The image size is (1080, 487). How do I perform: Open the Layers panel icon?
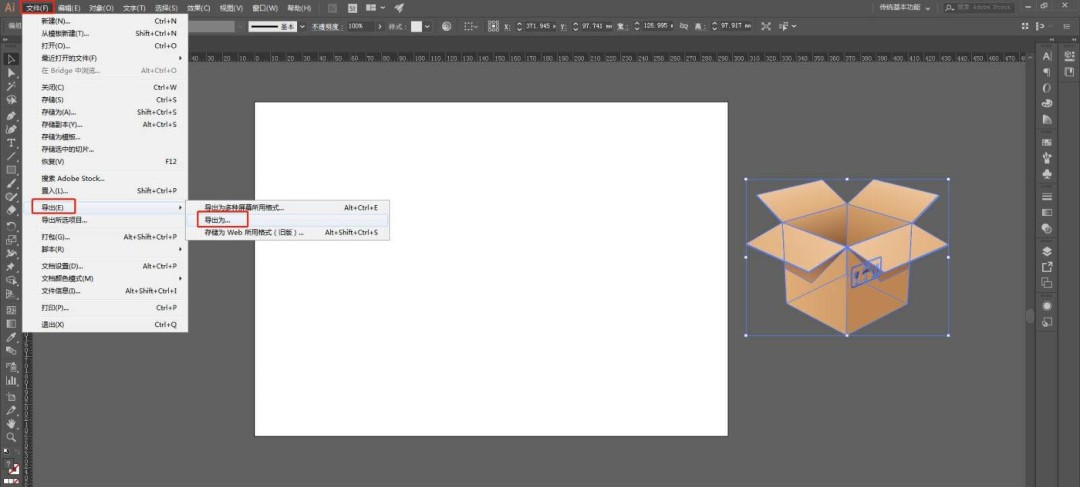click(1047, 251)
